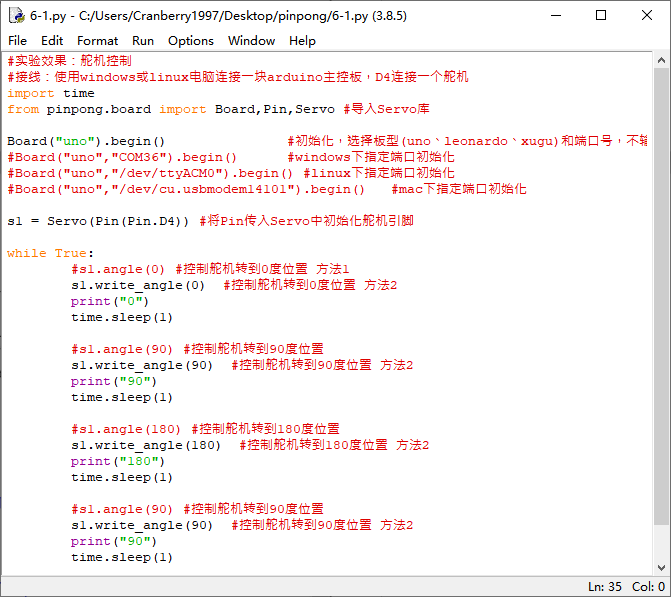Open the Window menu
This screenshot has height=597, width=671.
click(251, 41)
